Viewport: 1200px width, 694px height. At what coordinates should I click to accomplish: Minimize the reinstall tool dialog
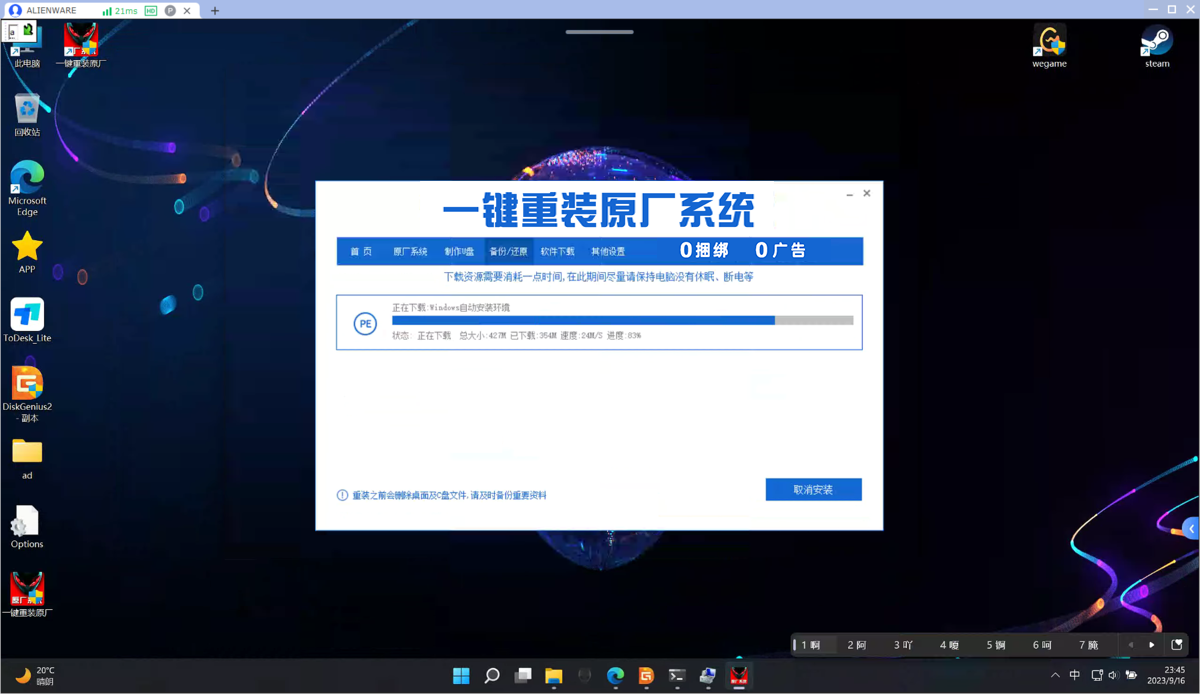tap(849, 194)
